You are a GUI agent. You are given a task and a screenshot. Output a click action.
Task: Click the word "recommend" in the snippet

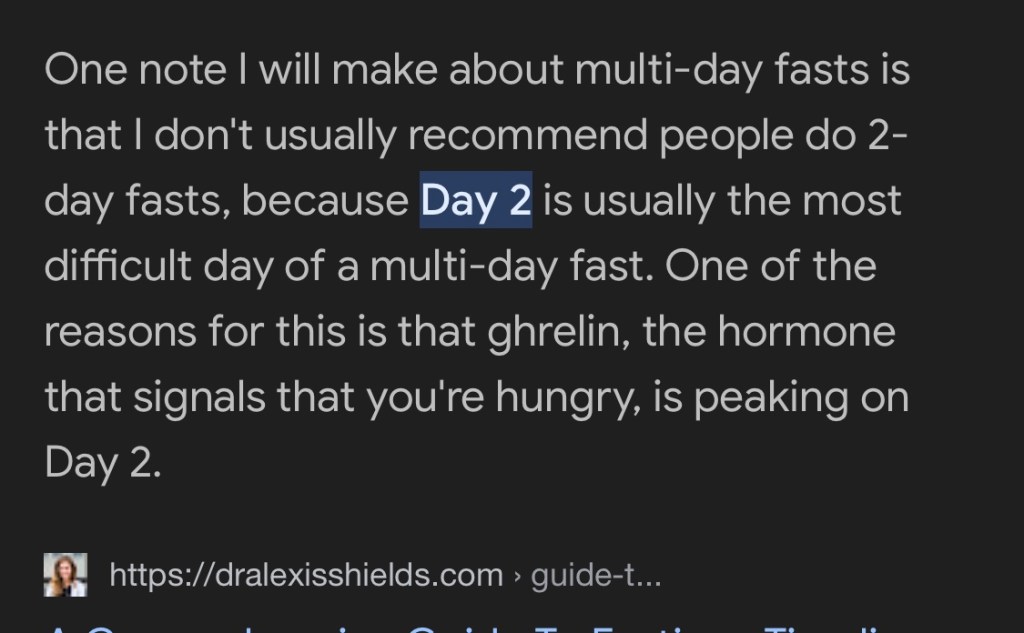527,136
